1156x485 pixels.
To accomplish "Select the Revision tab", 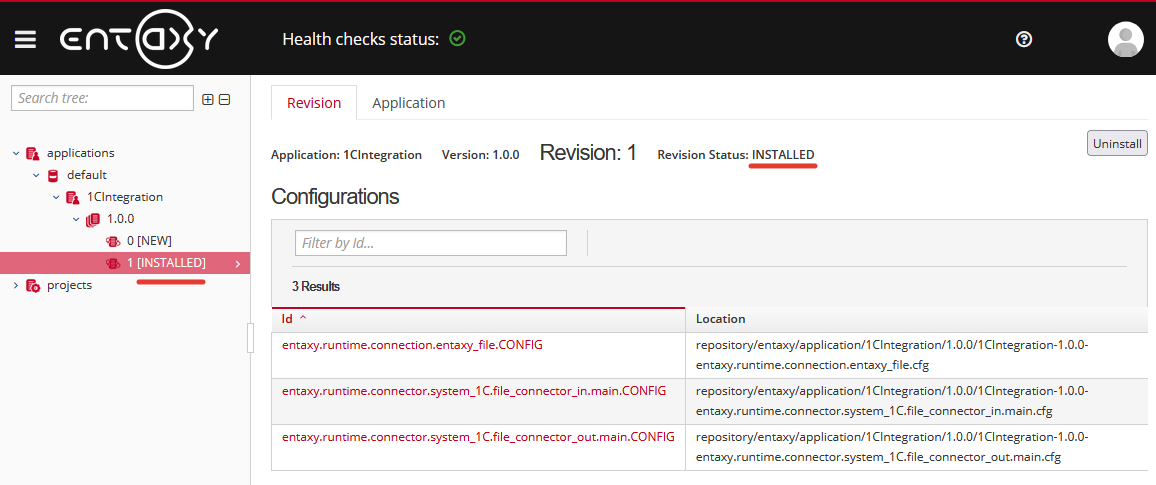I will (314, 103).
